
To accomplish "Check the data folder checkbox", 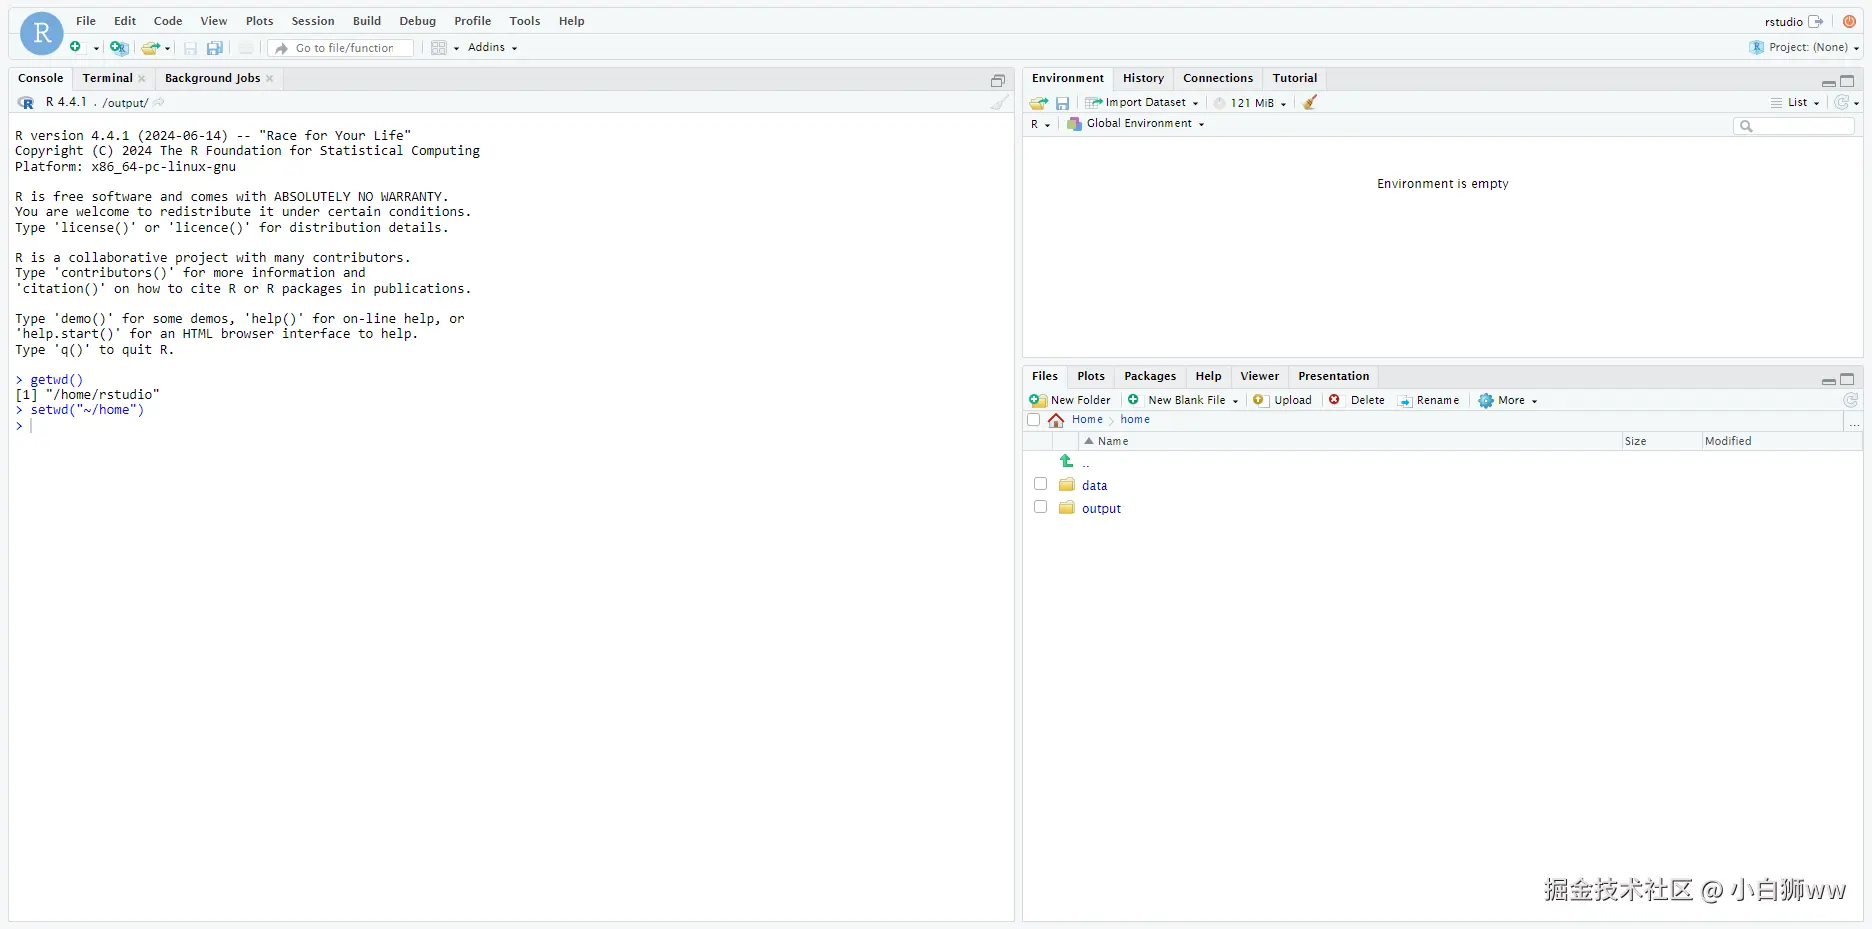I will coord(1040,484).
